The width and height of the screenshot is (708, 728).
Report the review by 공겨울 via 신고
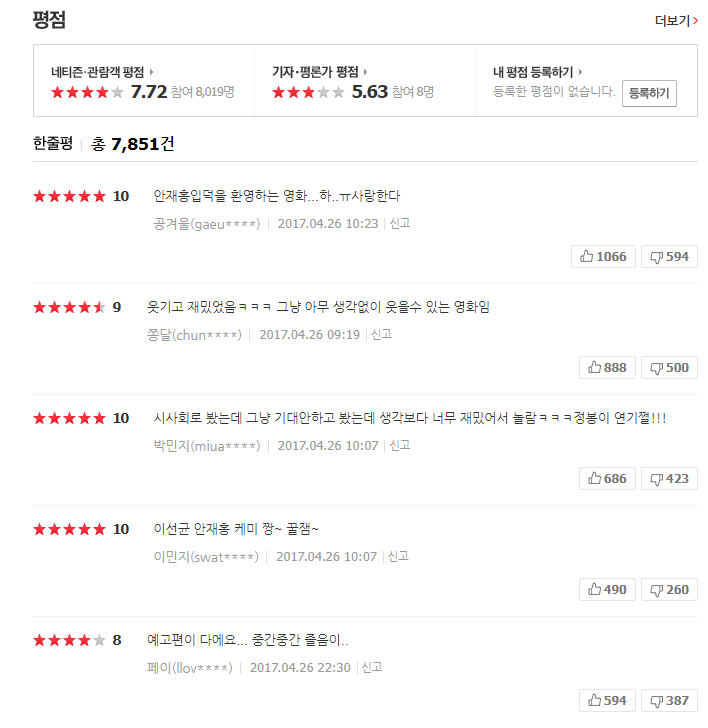pyautogui.click(x=399, y=224)
